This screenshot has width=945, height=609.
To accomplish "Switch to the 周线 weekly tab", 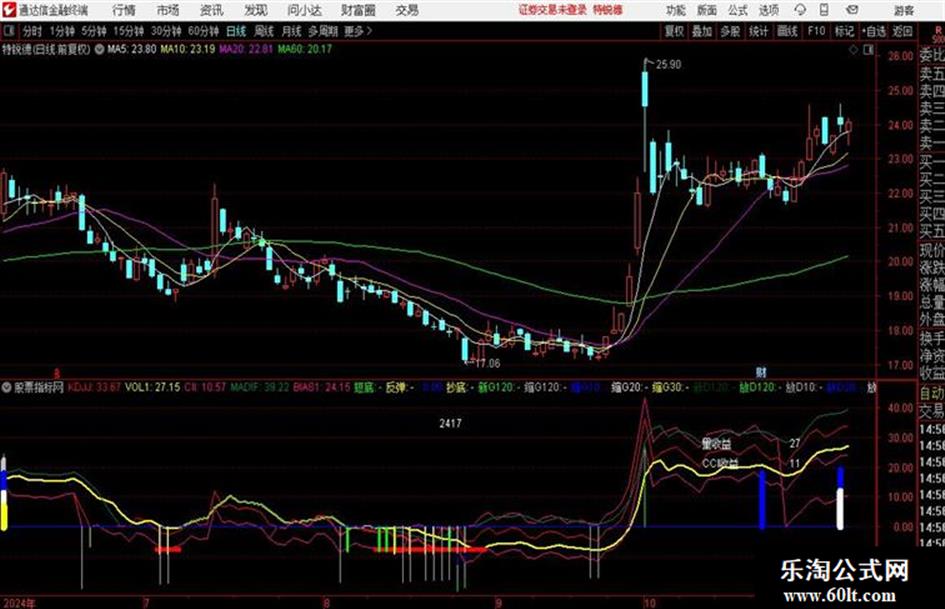I will click(x=263, y=31).
